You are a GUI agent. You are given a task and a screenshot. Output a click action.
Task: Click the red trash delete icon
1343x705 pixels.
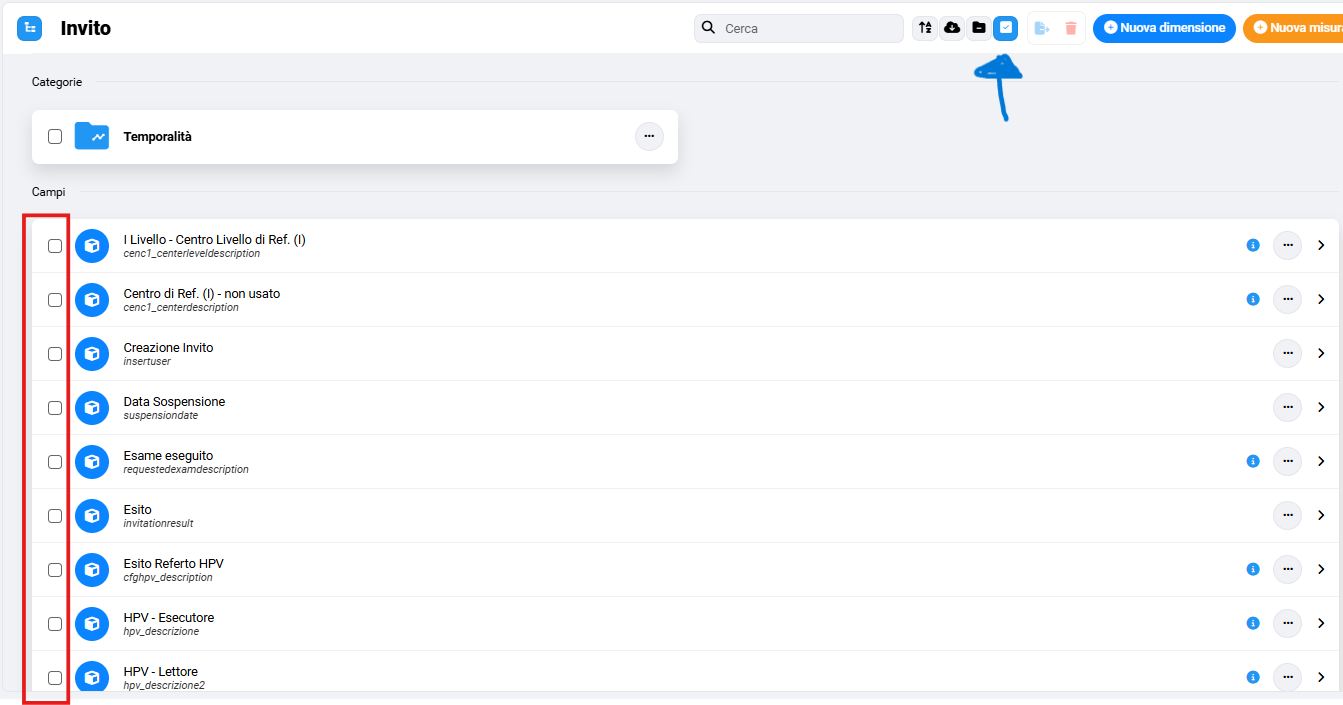pyautogui.click(x=1071, y=28)
